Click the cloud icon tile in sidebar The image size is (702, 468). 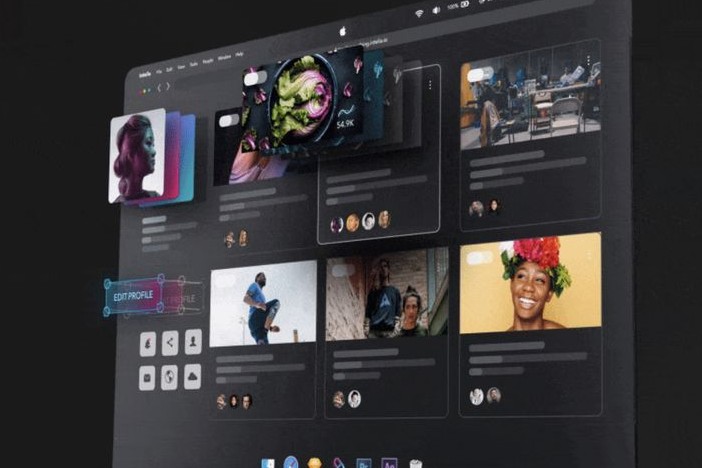(193, 376)
